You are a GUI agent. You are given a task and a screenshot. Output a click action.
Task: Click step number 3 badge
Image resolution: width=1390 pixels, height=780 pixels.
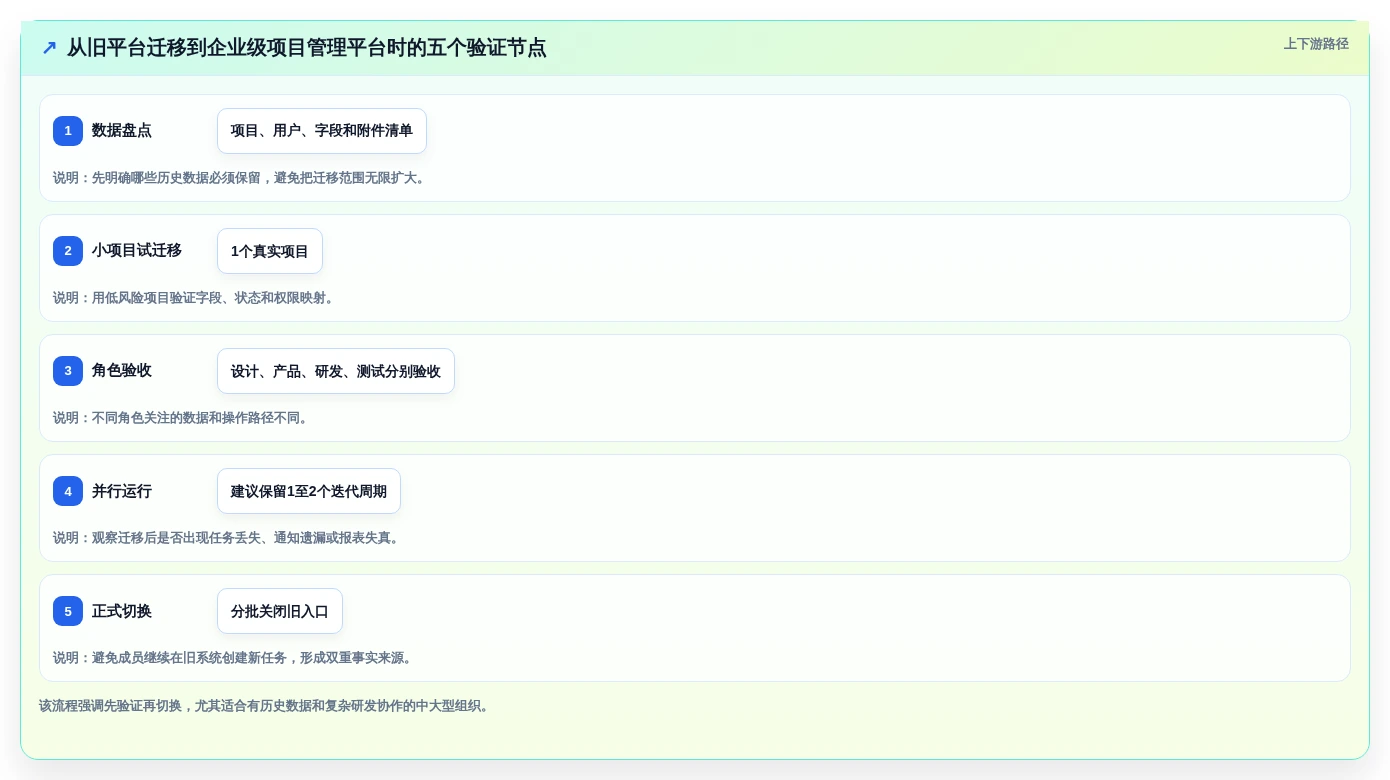point(68,371)
